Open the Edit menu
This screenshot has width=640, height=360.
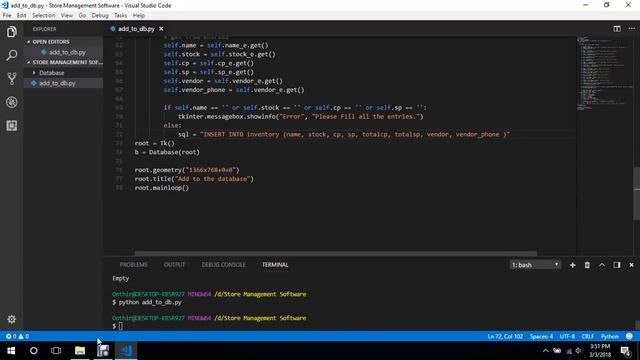[x=21, y=16]
